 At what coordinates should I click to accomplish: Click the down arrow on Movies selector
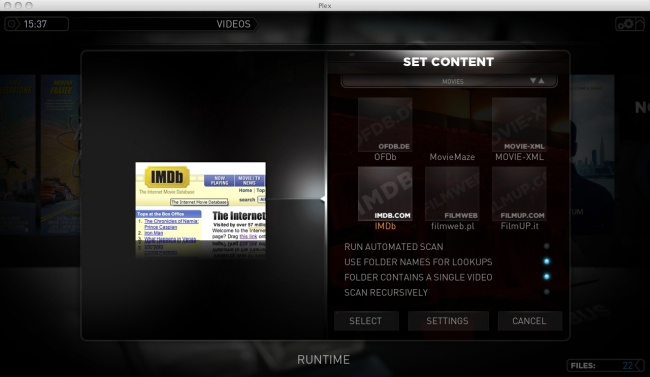click(x=533, y=81)
